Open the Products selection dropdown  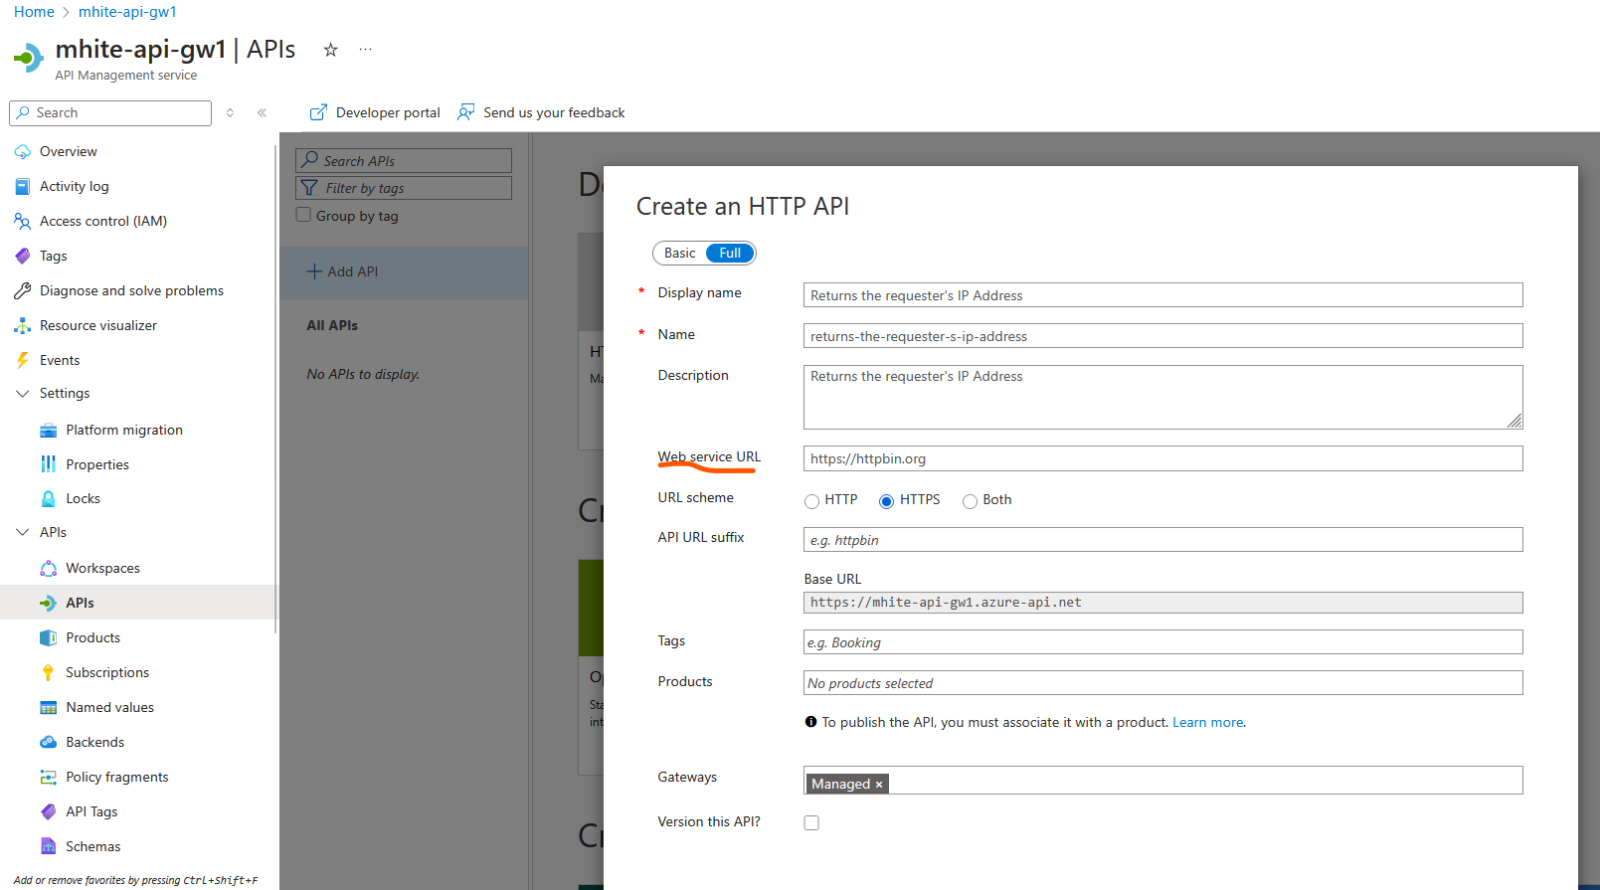[x=1162, y=683]
